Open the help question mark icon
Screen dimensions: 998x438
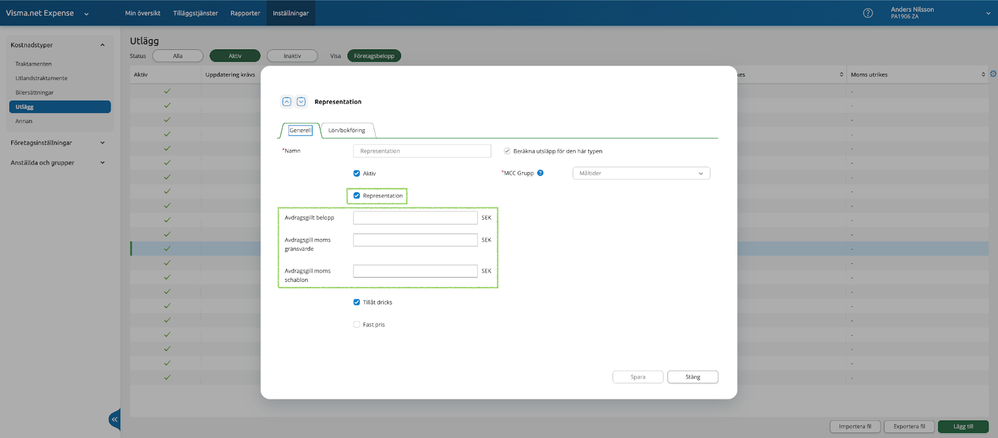(868, 13)
